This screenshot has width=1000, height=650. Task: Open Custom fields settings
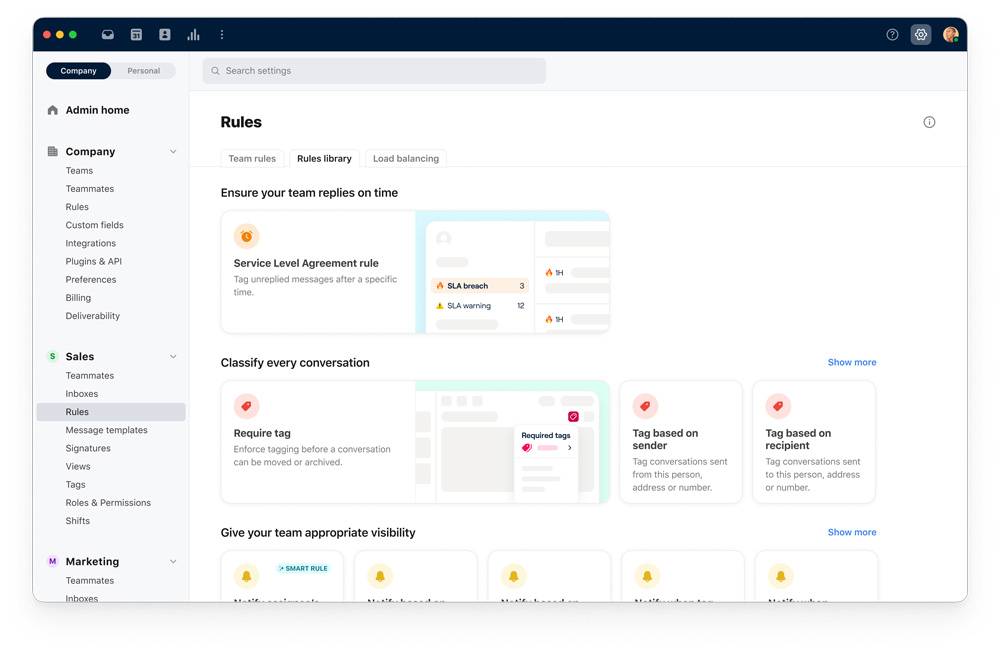click(94, 225)
